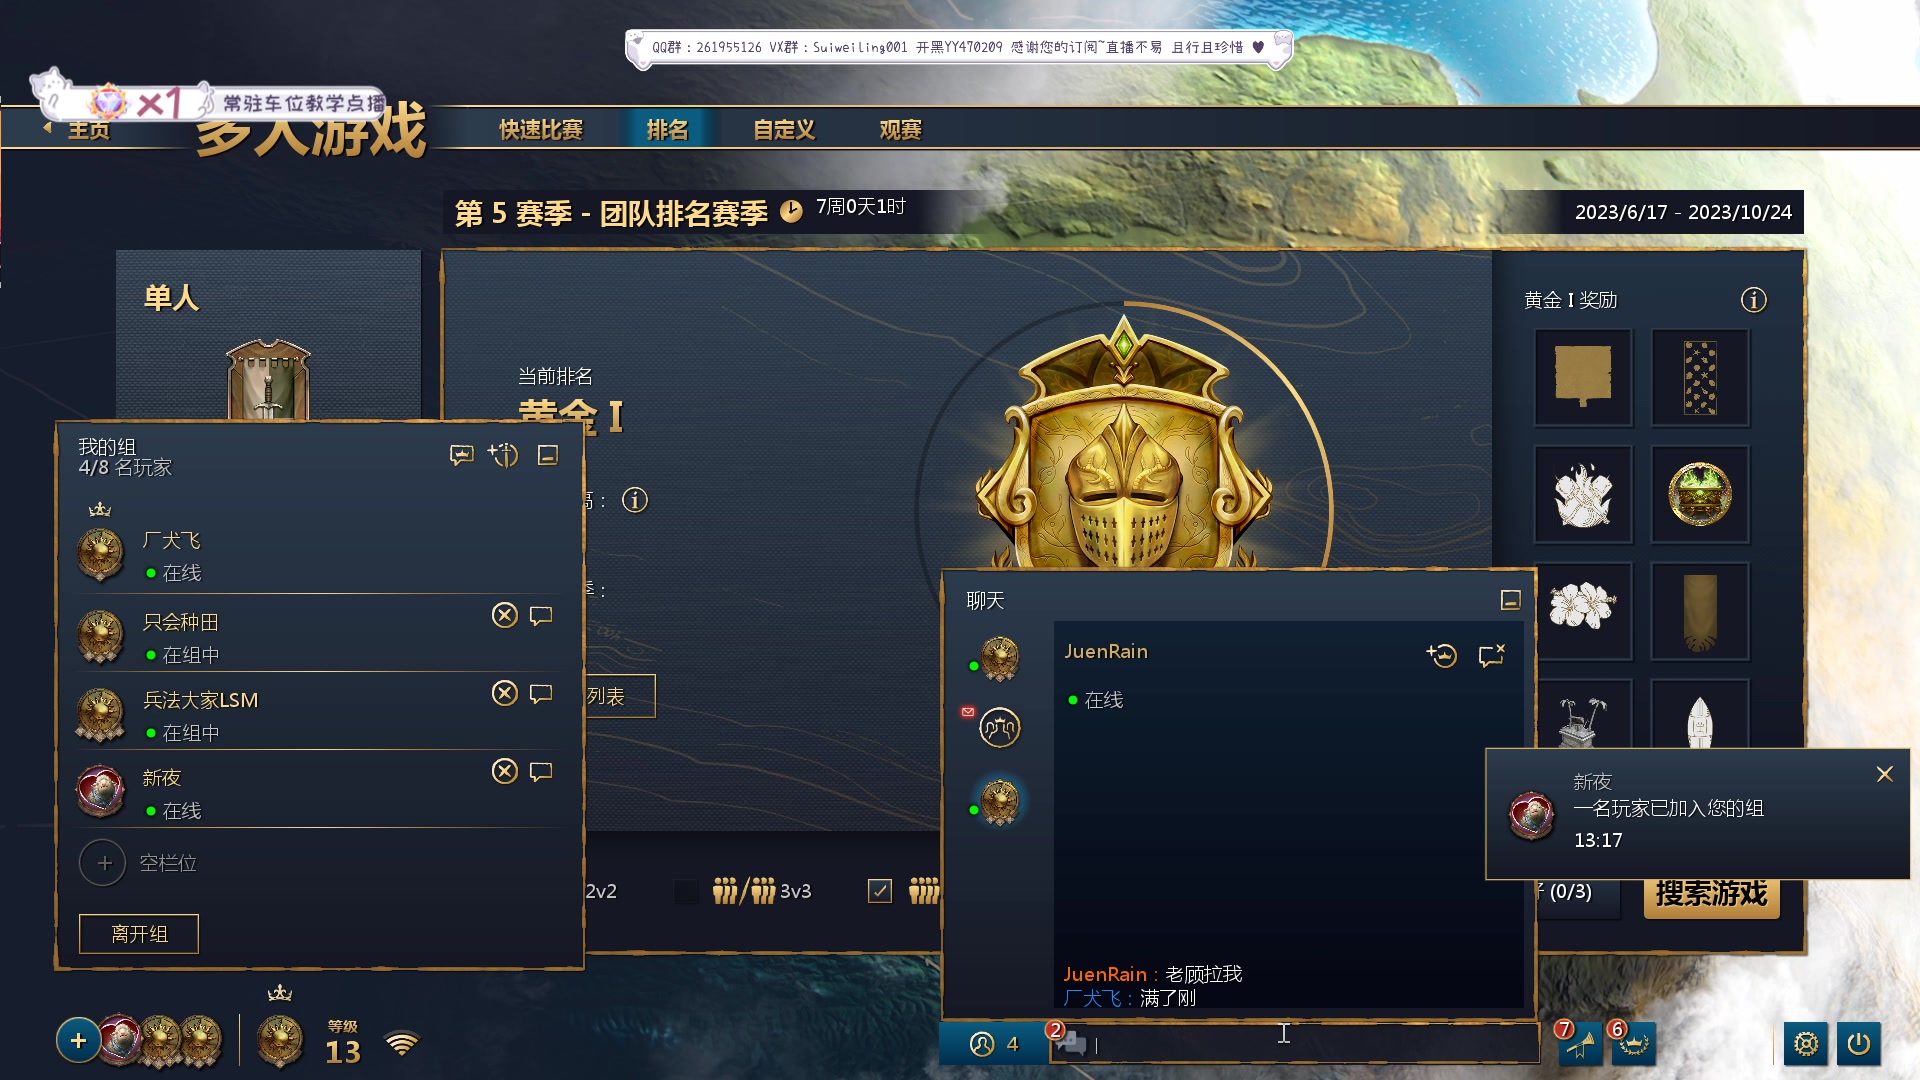Open the settings gear icon

(1806, 1044)
